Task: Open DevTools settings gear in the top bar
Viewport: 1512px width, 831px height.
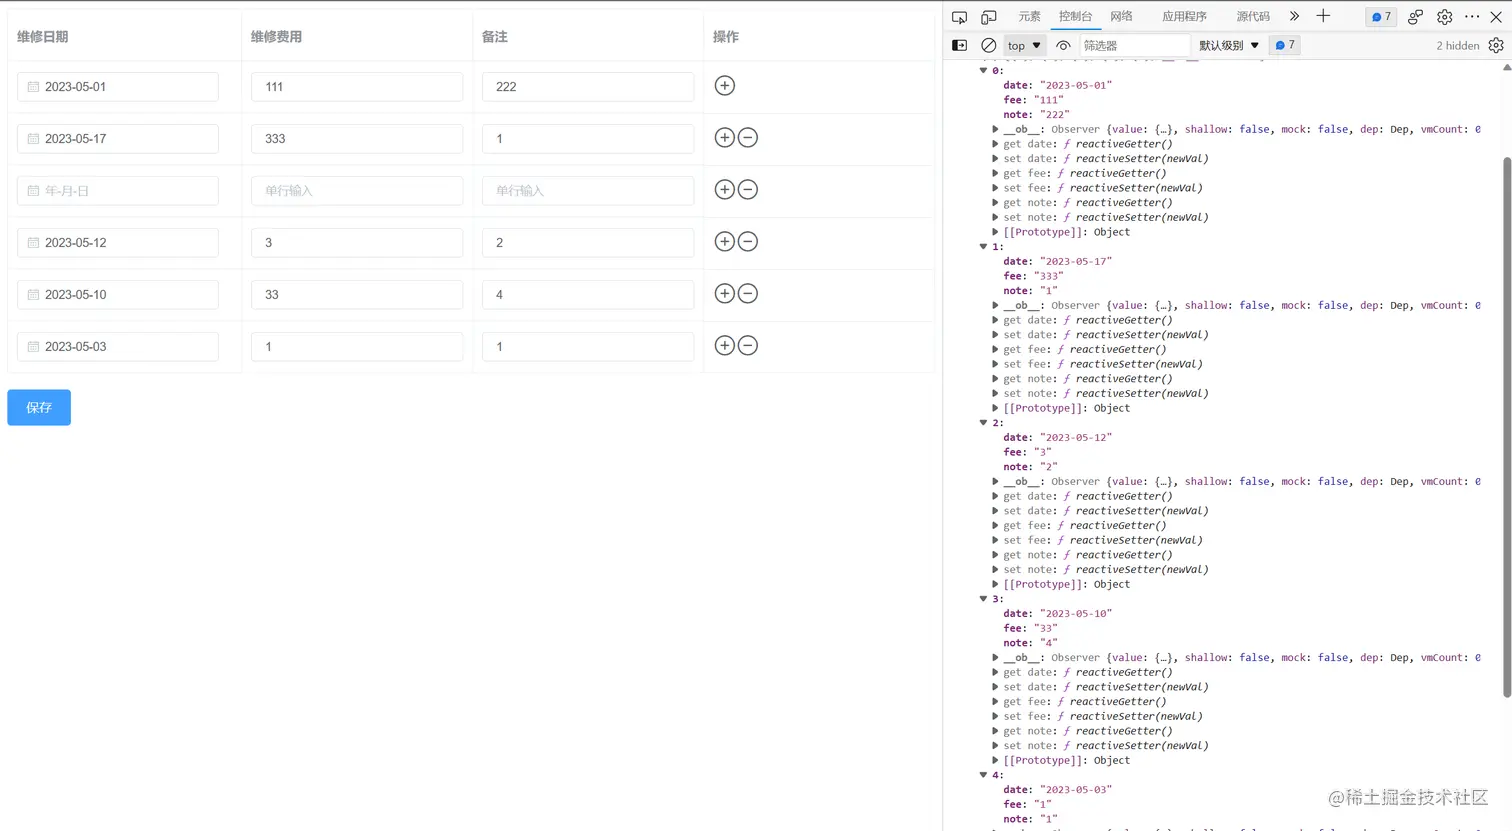Action: [x=1445, y=17]
